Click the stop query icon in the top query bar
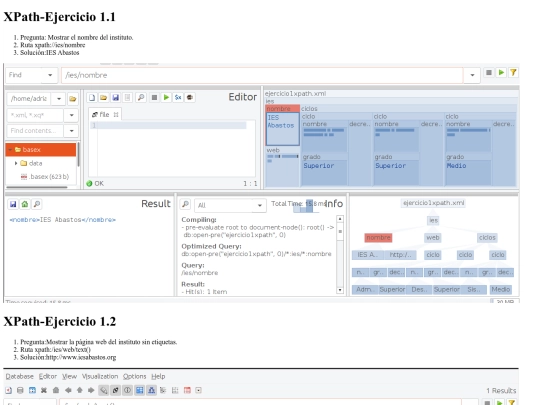 (488, 73)
